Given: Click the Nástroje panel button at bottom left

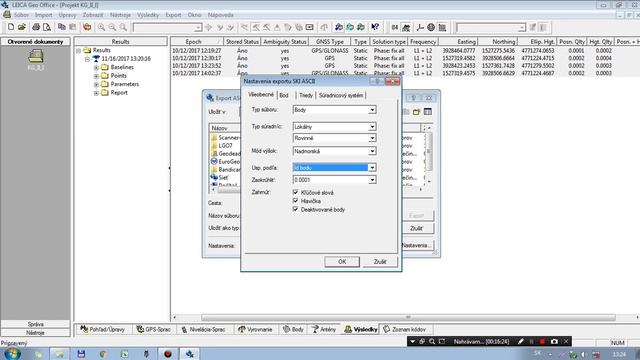Looking at the screenshot, I should click(36, 333).
